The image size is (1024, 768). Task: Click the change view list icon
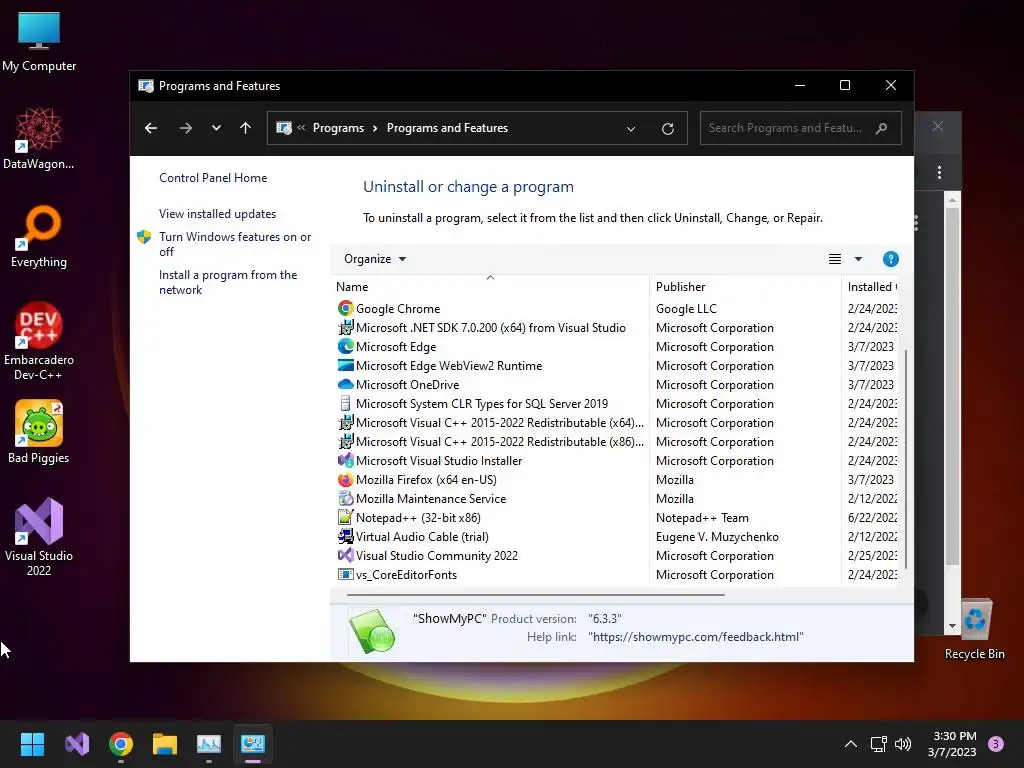[x=835, y=259]
